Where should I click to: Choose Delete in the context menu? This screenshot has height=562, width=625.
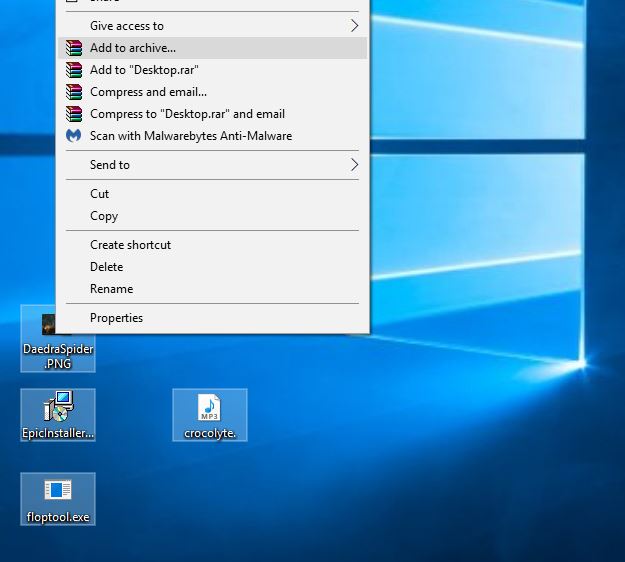pos(107,267)
